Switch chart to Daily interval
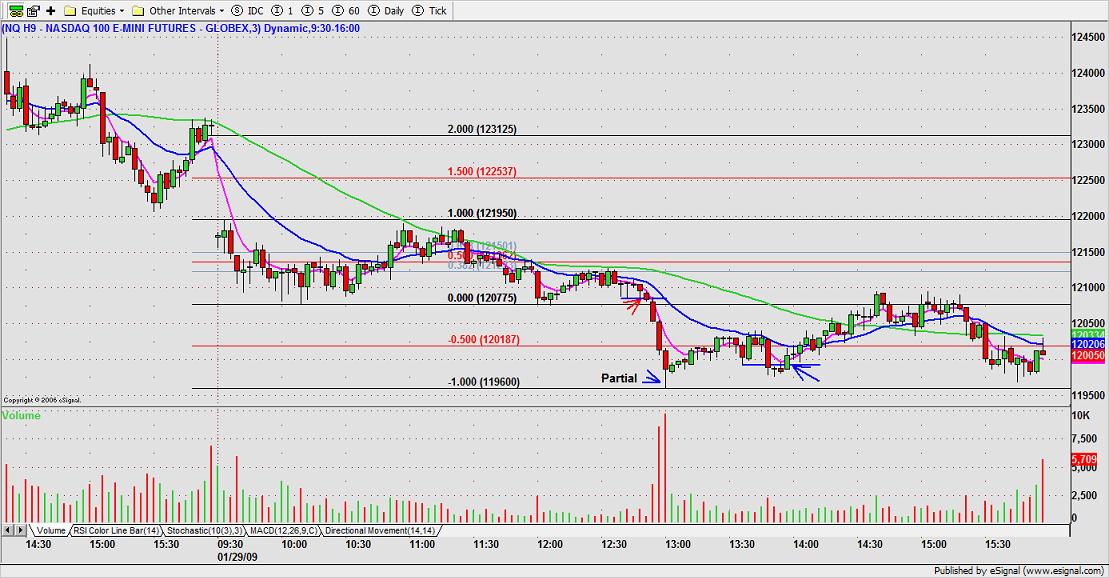This screenshot has width=1109, height=578. tap(388, 11)
